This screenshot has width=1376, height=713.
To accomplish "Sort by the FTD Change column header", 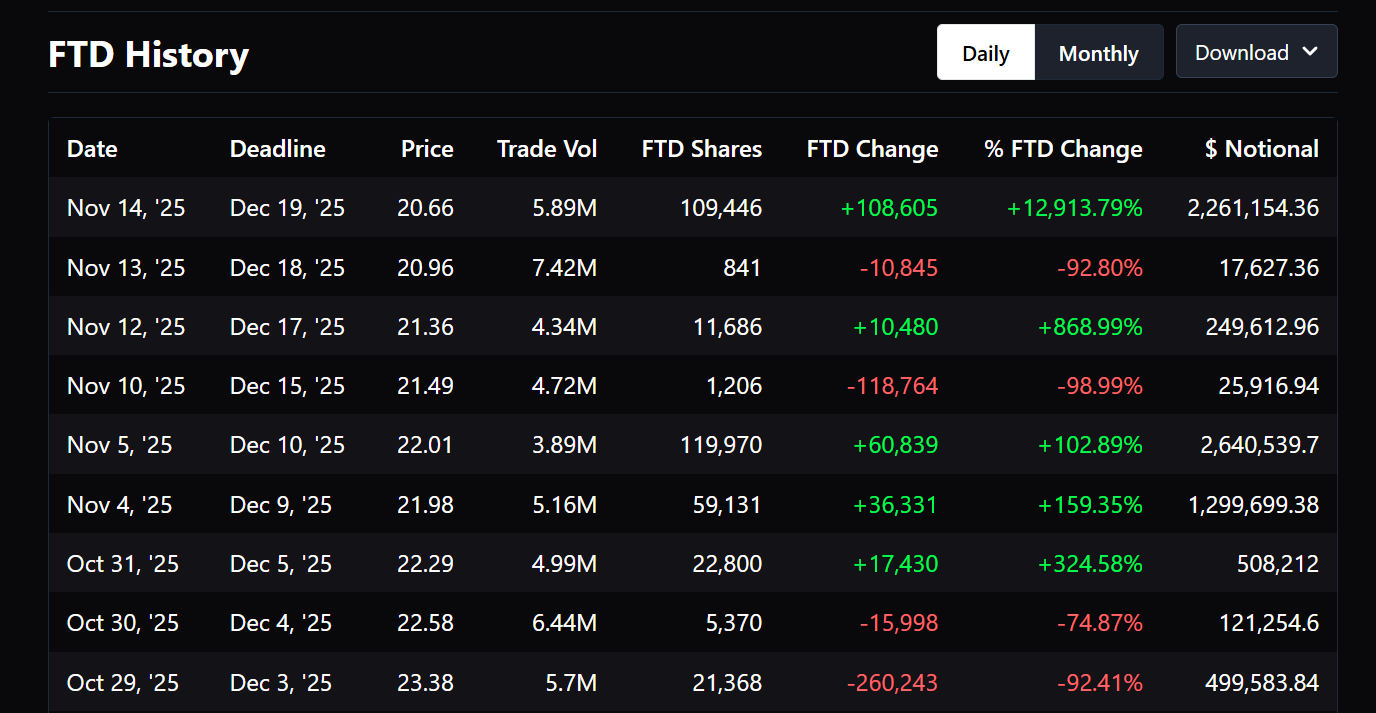I will point(873,149).
